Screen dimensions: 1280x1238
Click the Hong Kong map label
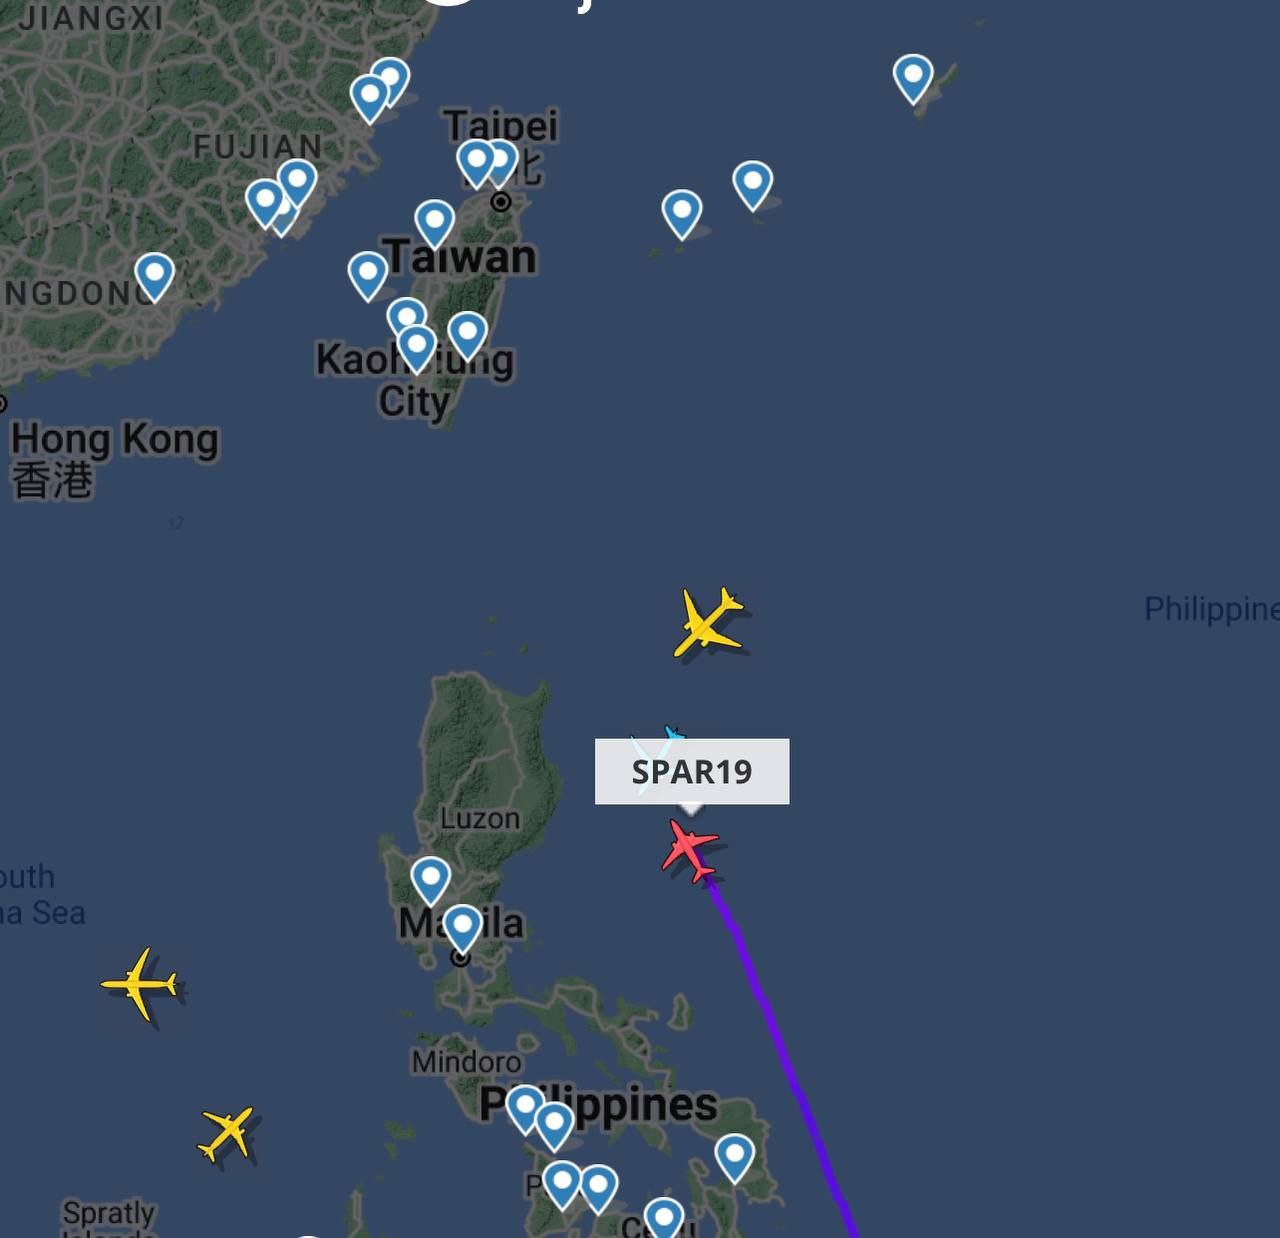click(x=115, y=440)
